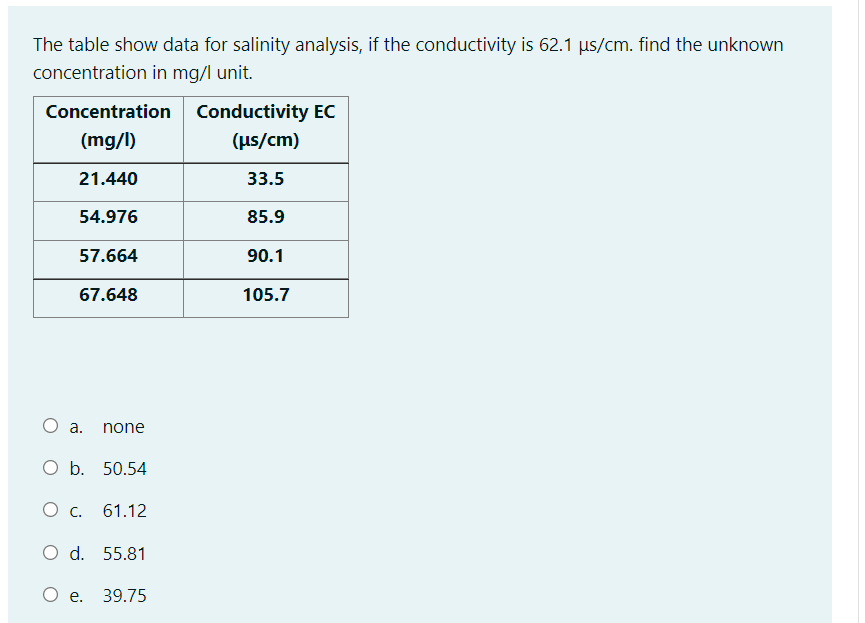Select the table cell showing 105.7
The height and width of the screenshot is (623, 865).
click(265, 294)
